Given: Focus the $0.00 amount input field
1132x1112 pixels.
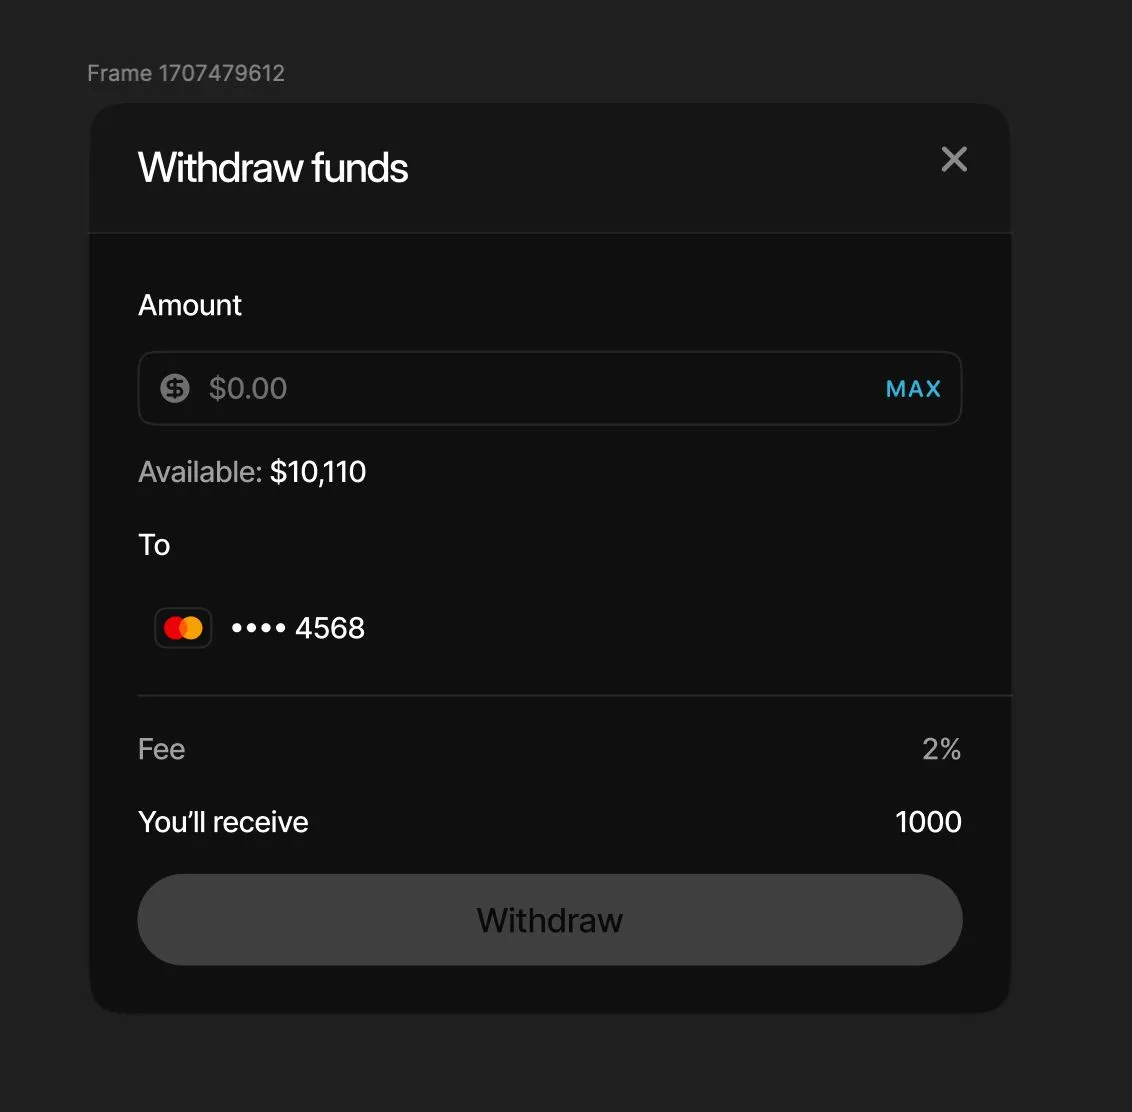Looking at the screenshot, I should coord(520,388).
